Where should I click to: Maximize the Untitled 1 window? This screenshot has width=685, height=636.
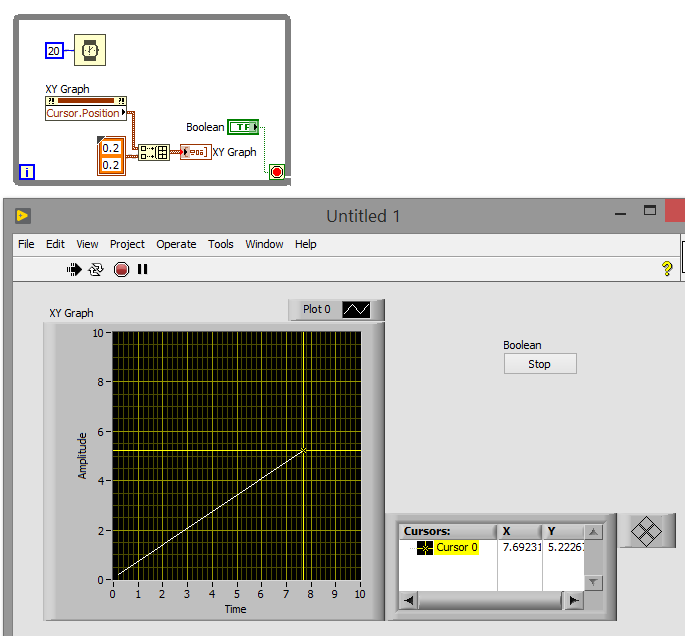[650, 211]
